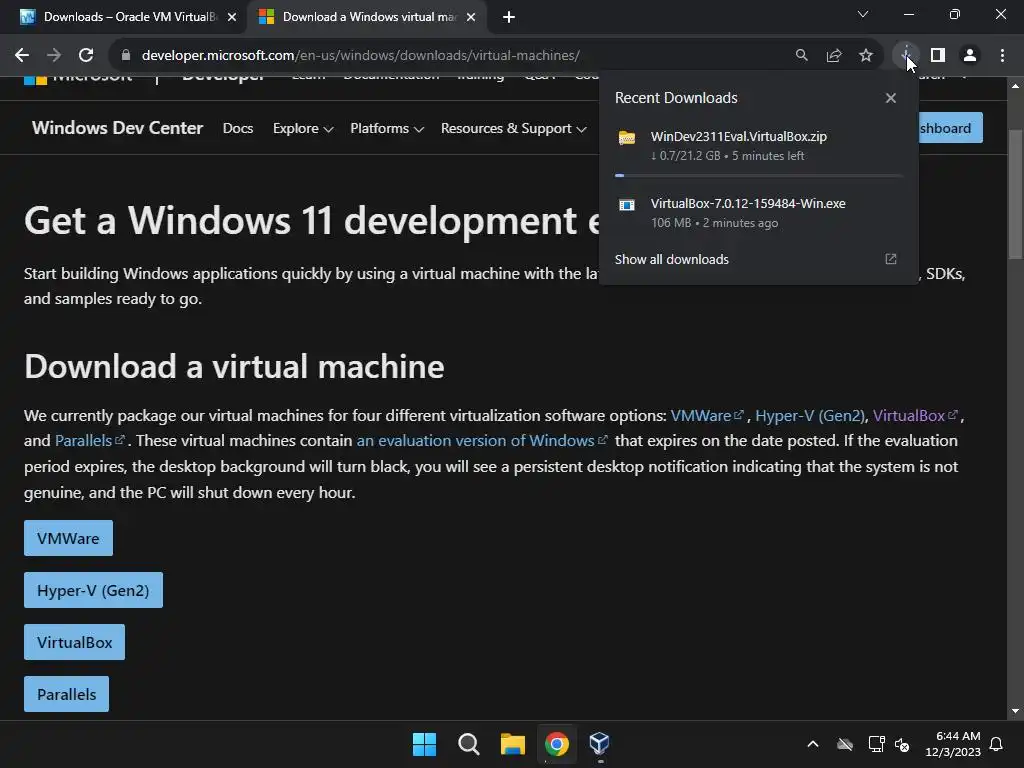Open evaluation version of Windows link
The height and width of the screenshot is (768, 1024).
tap(482, 441)
